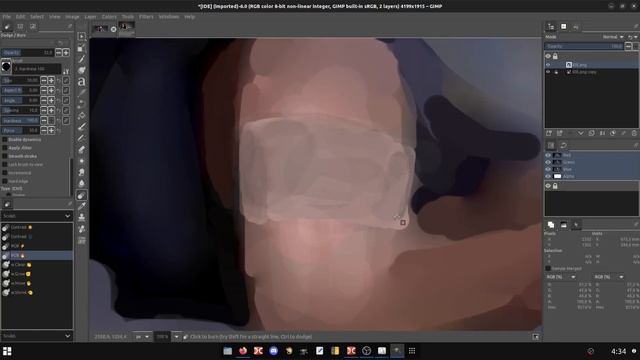Open the Colors menu
This screenshot has height=360, width=640.
[x=109, y=17]
